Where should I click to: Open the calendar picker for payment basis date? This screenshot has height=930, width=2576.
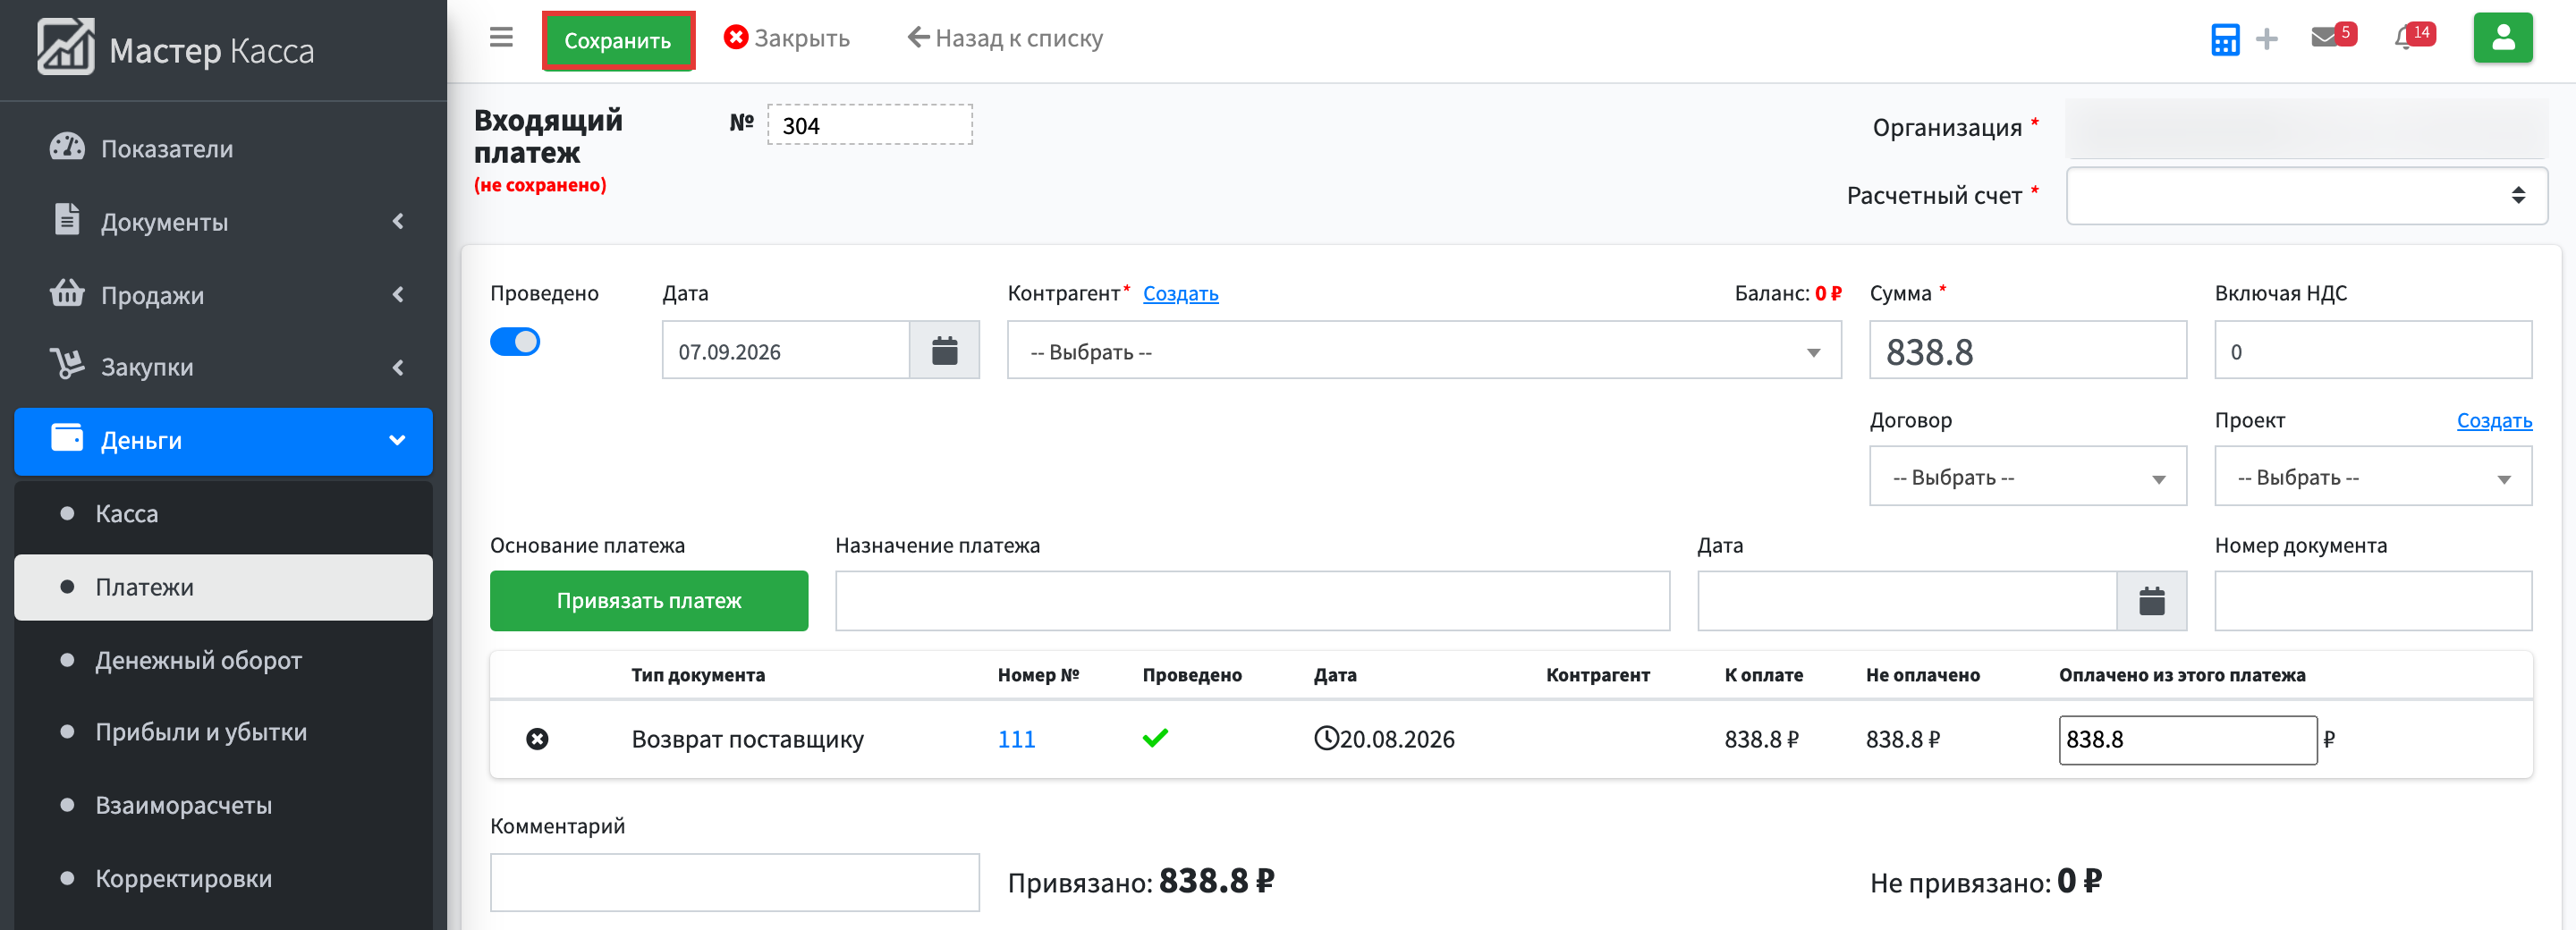point(2151,600)
